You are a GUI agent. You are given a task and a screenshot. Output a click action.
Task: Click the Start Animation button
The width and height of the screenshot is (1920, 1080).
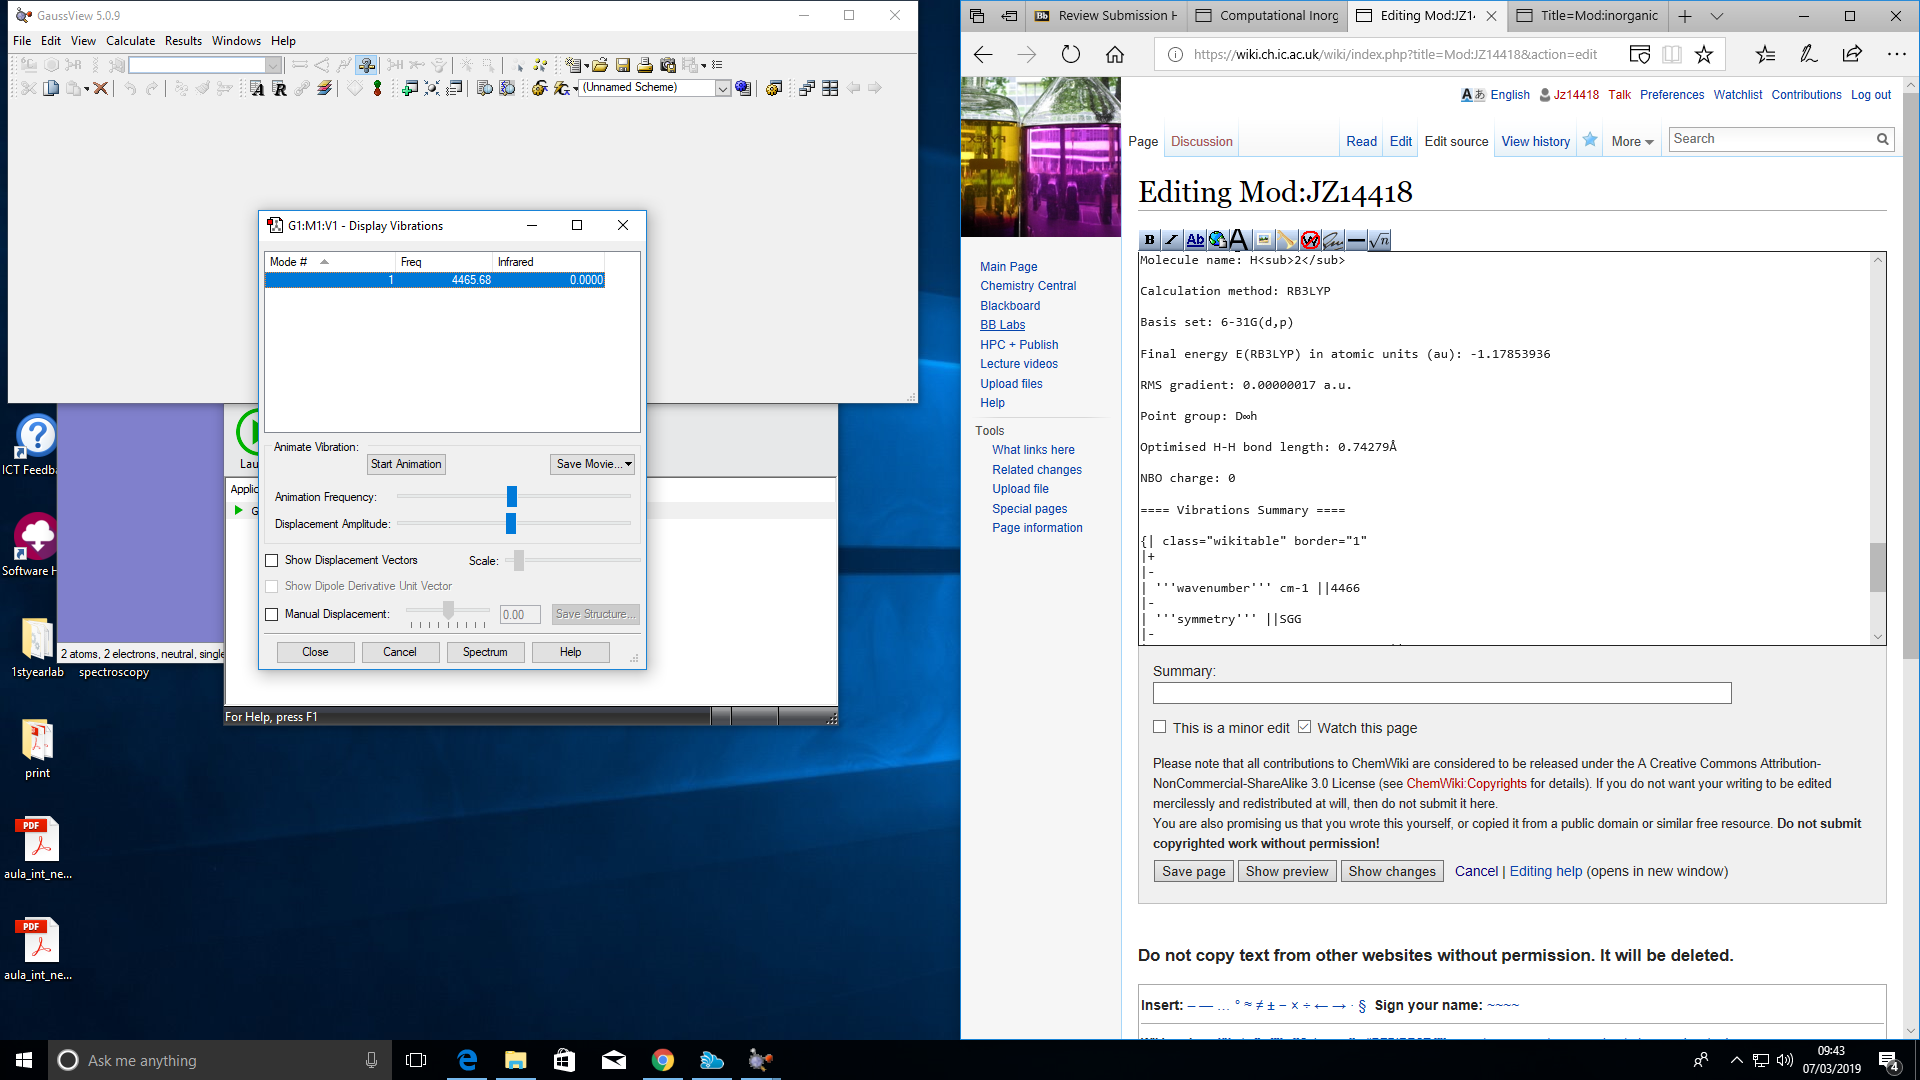[406, 464]
